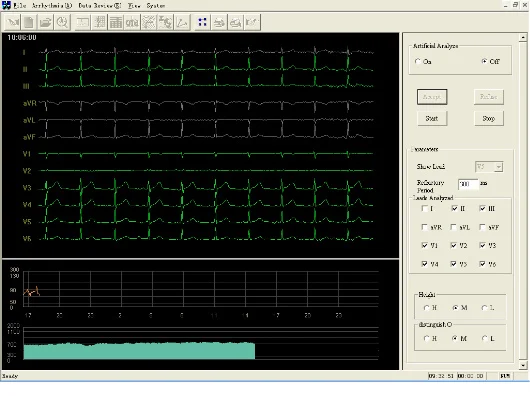Image resolution: width=530 pixels, height=396 pixels.
Task: Click the scatter plot toolbar icon
Action: point(149,22)
